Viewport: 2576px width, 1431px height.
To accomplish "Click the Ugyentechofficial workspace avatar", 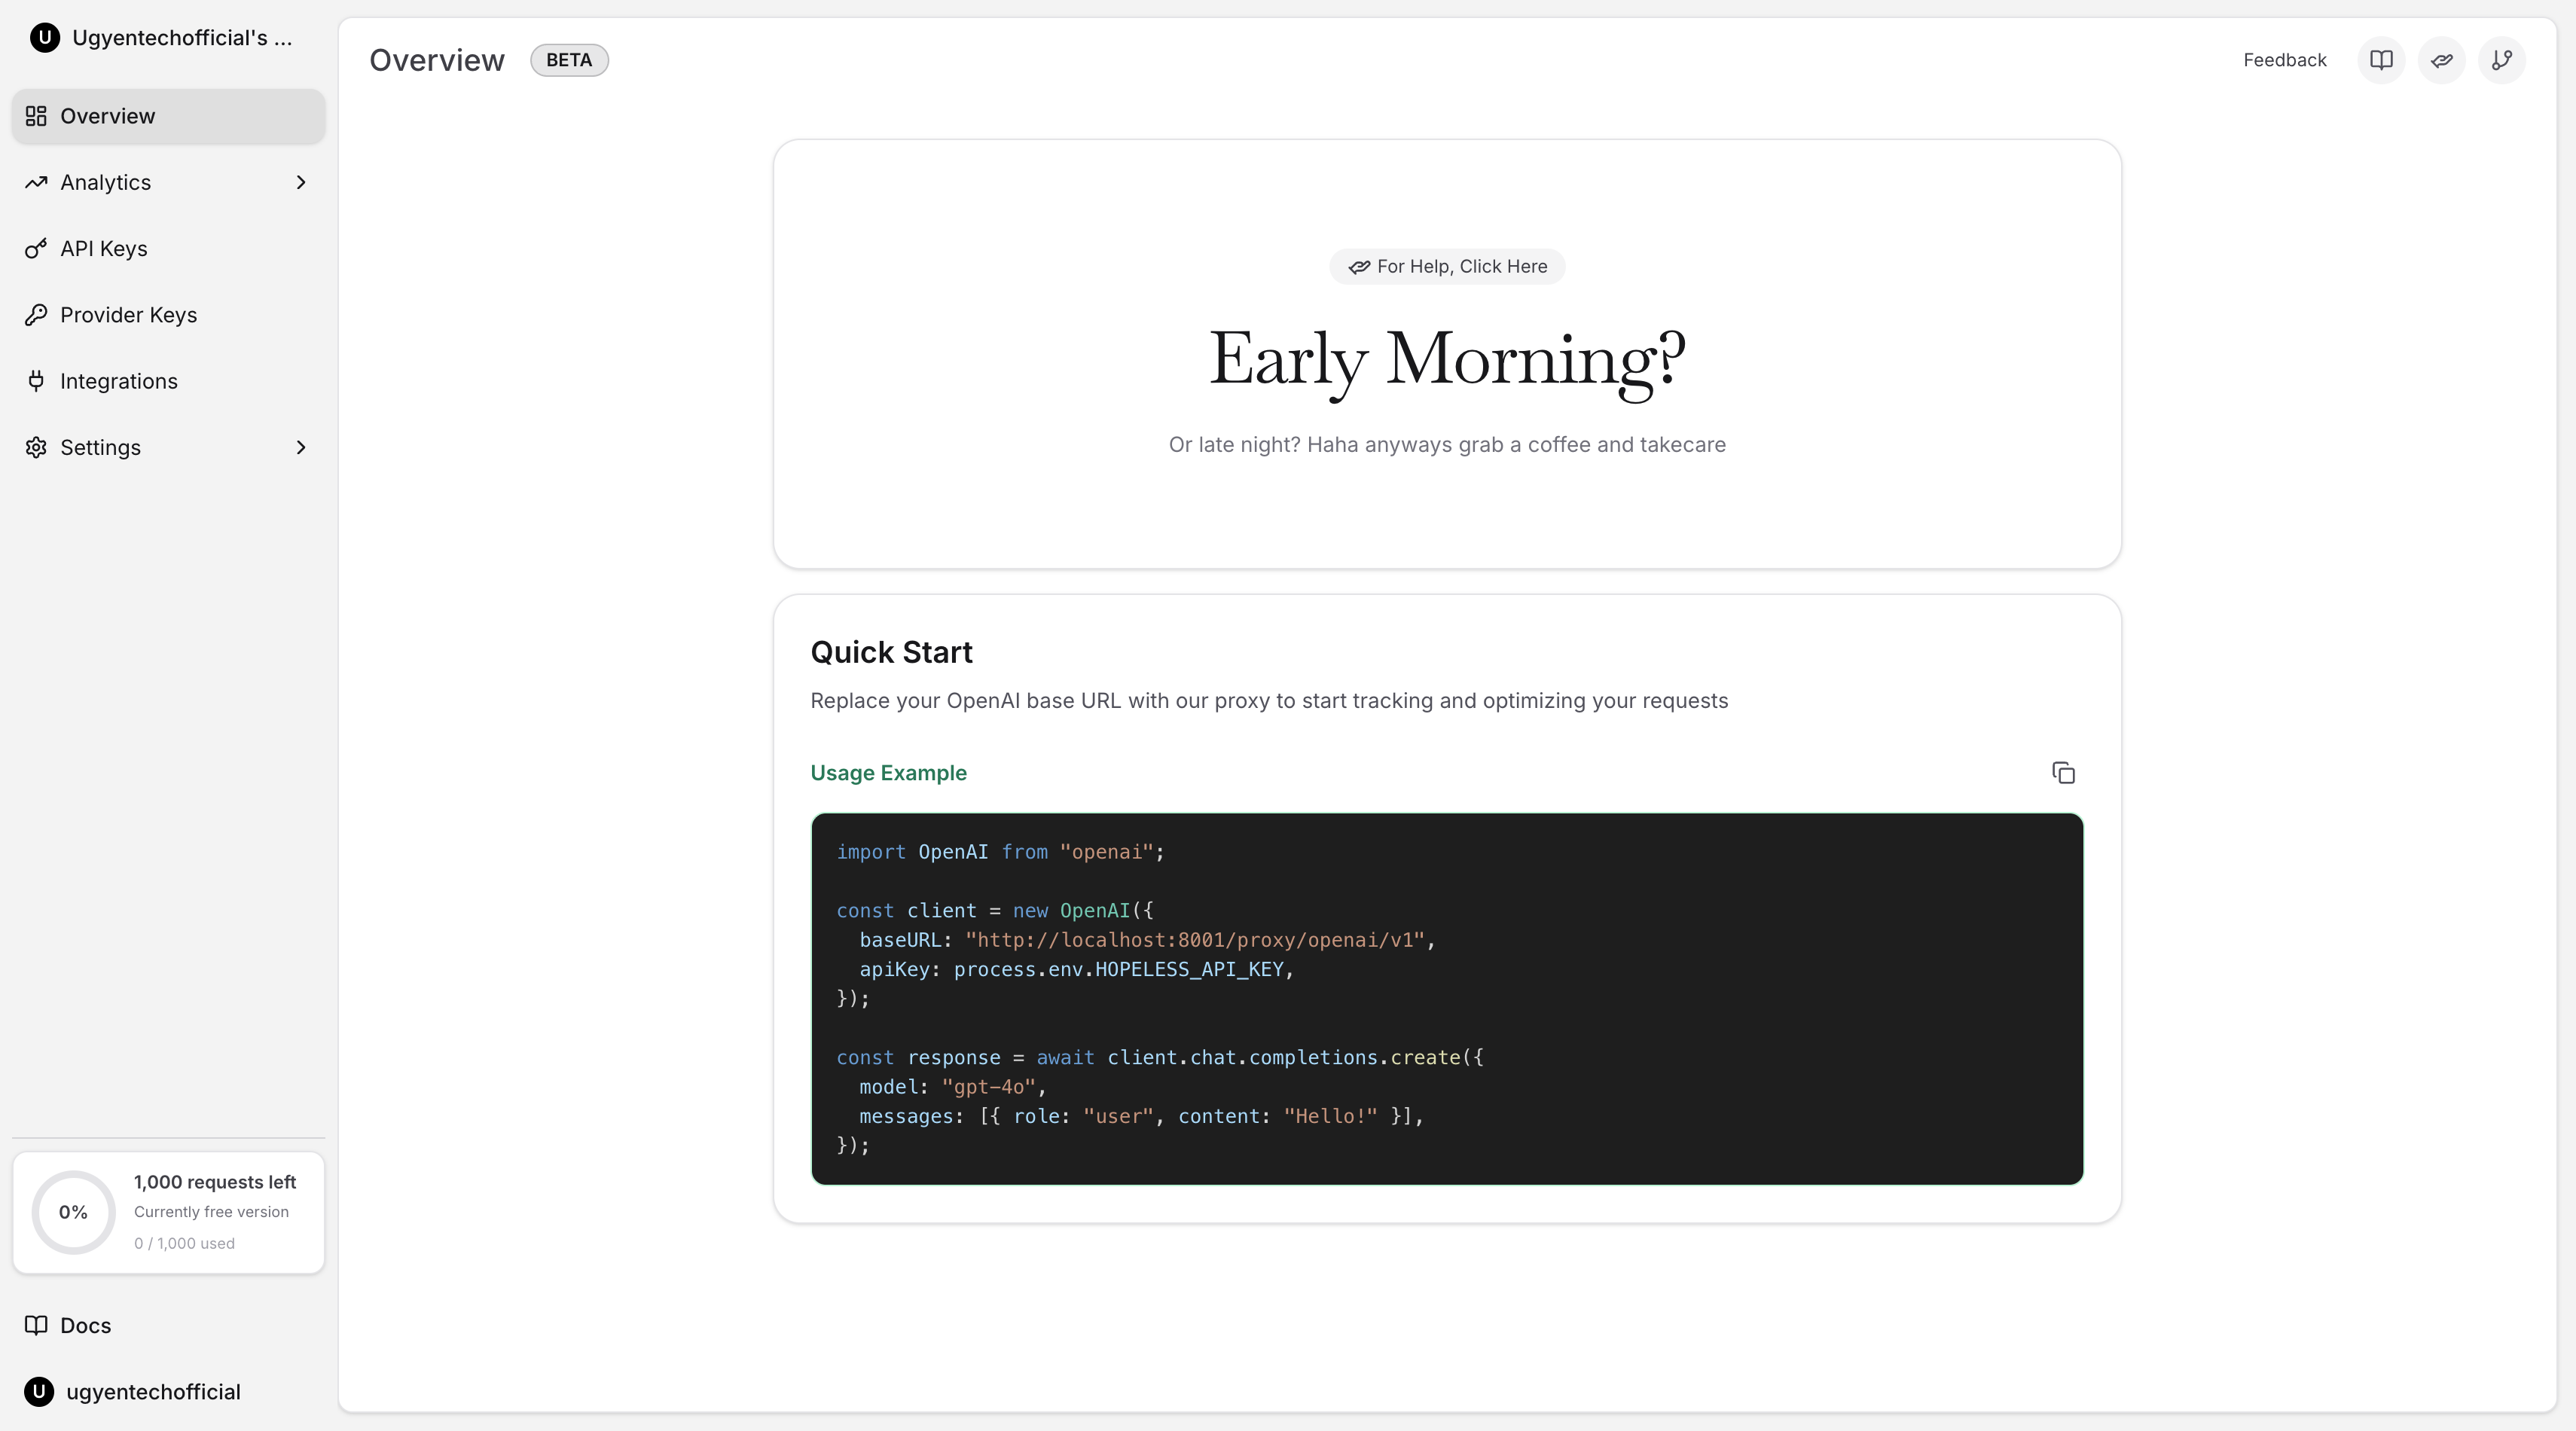I will tap(44, 37).
